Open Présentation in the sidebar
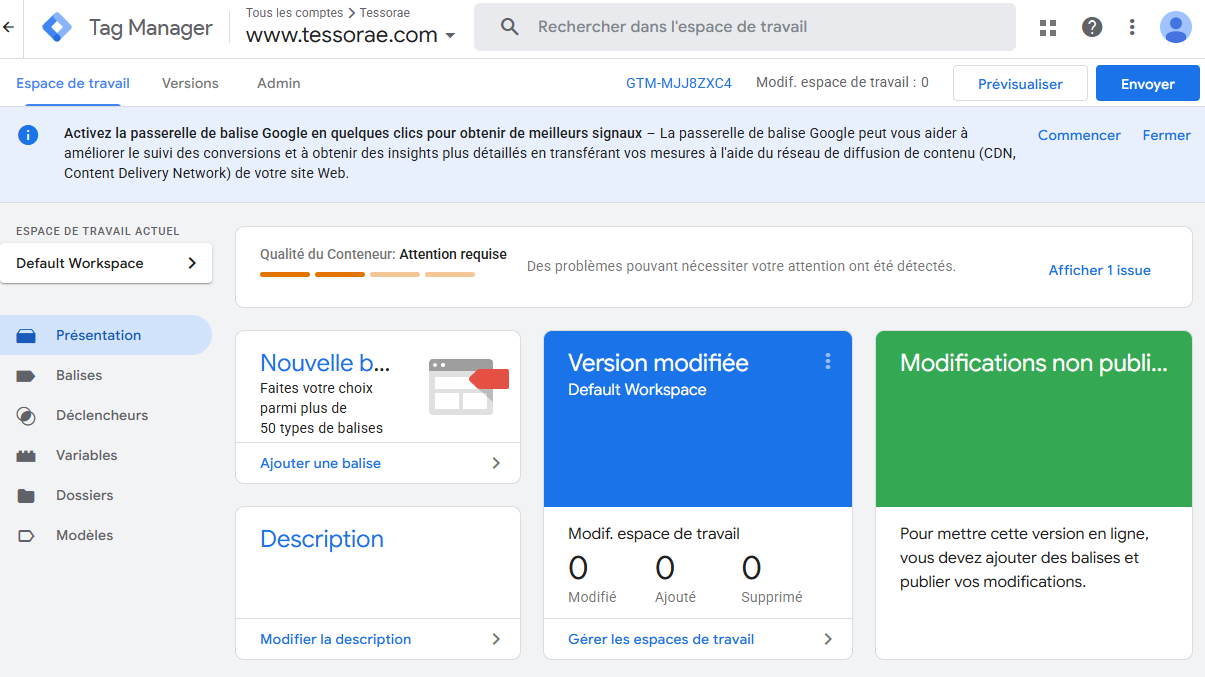 [106, 335]
